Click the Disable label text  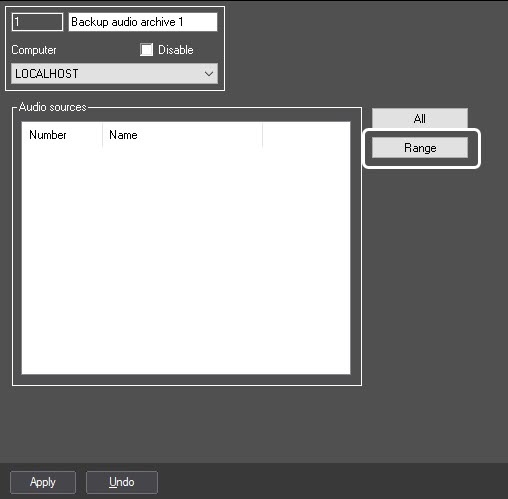click(x=176, y=50)
